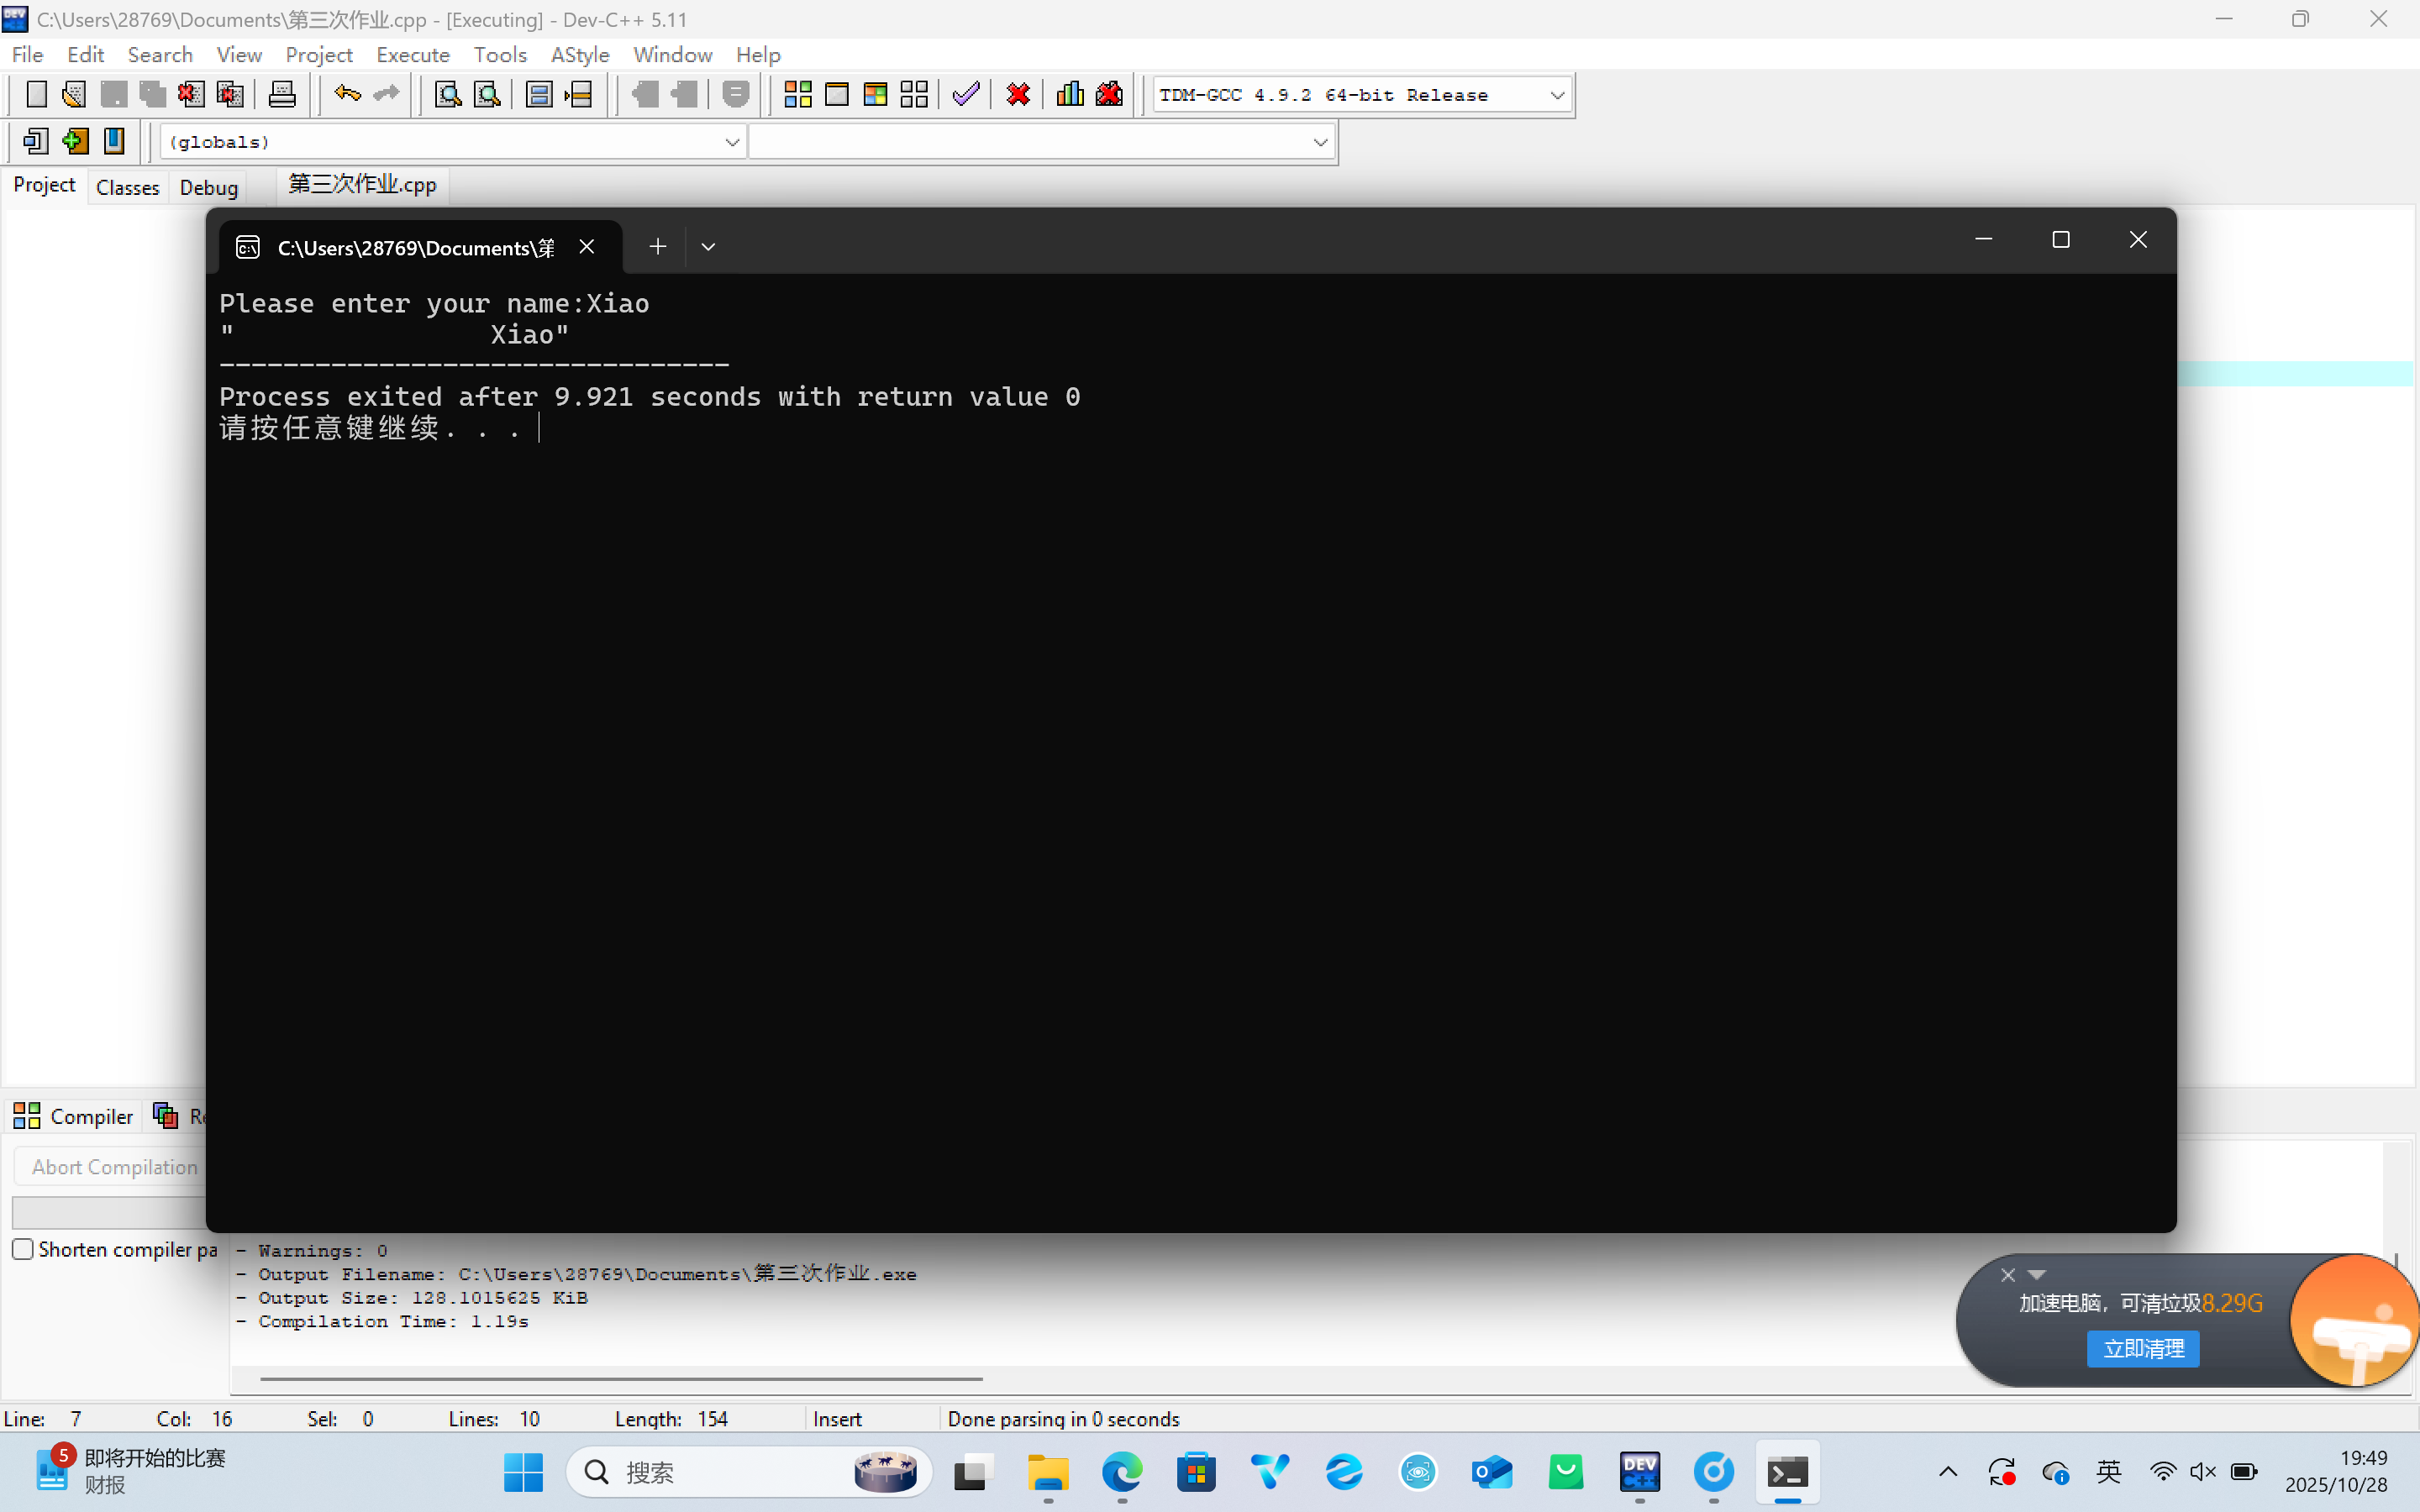Click the 立即清理 clean-now button

(x=2142, y=1348)
